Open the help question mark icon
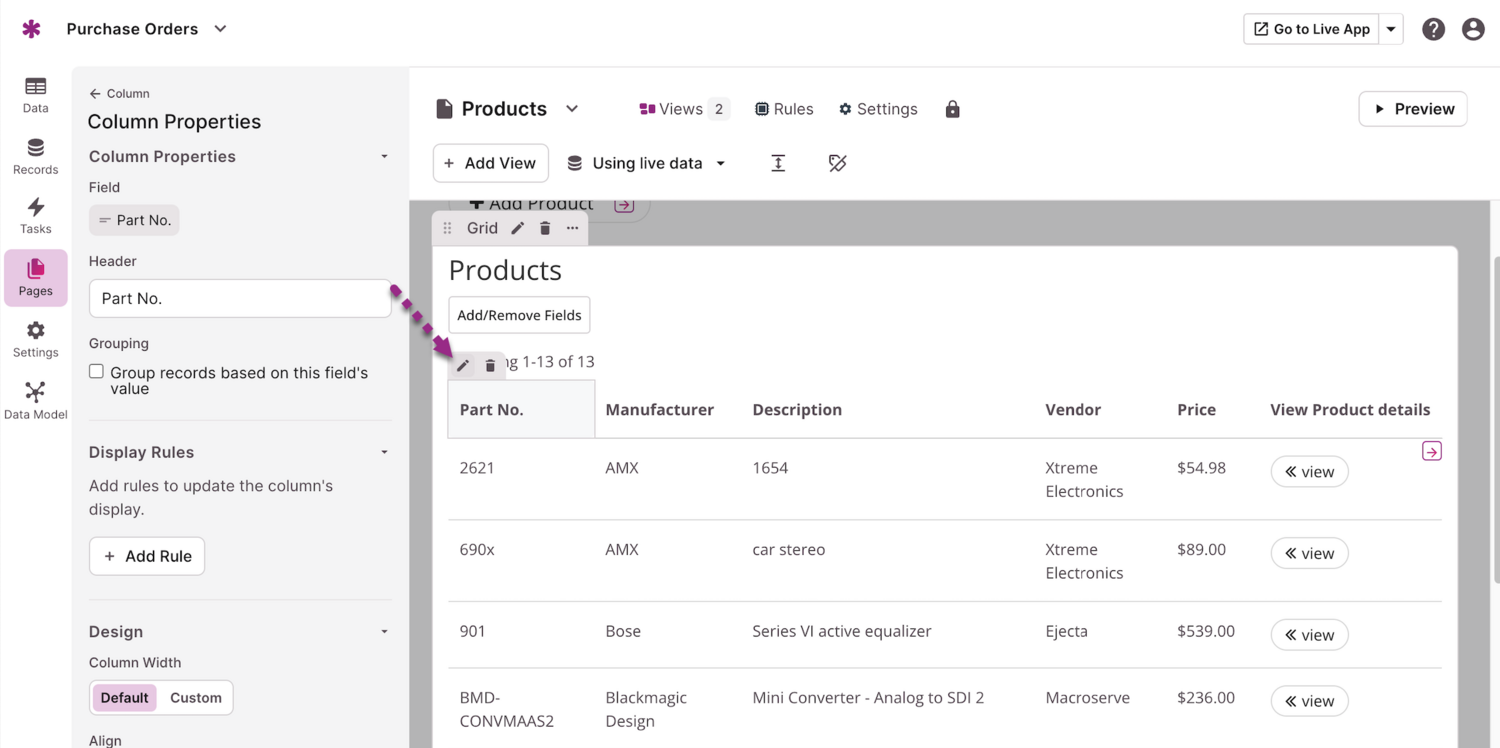 pyautogui.click(x=1433, y=29)
